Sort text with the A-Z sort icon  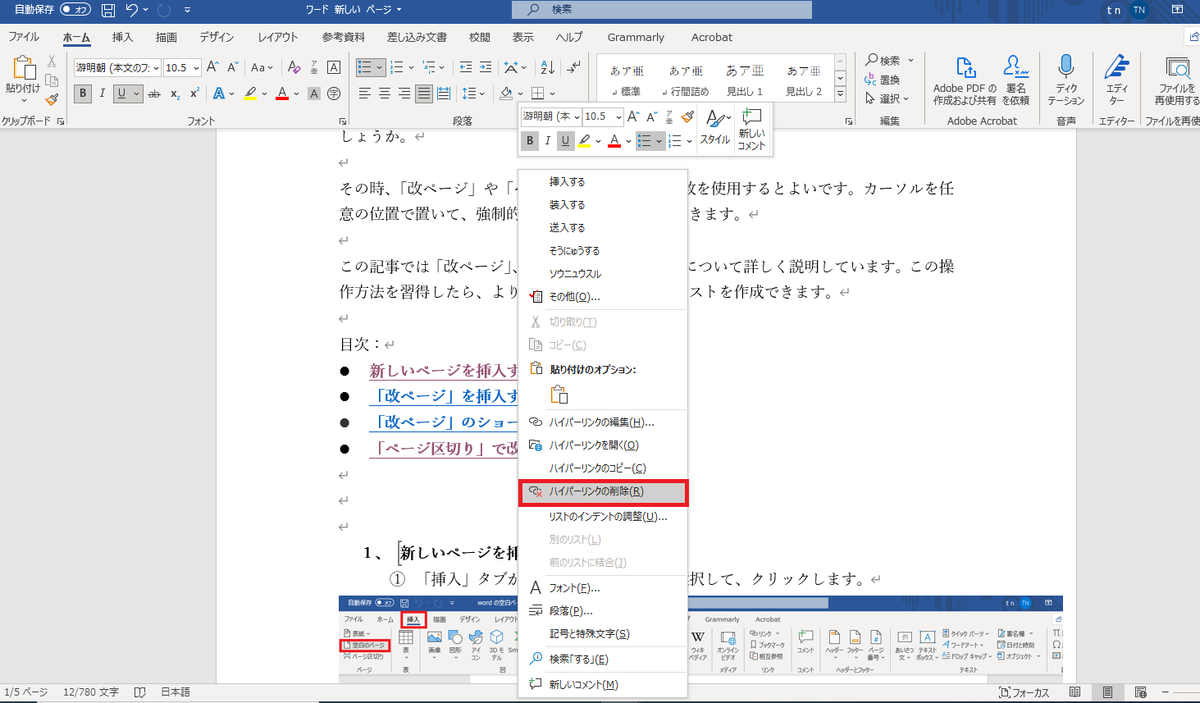547,68
